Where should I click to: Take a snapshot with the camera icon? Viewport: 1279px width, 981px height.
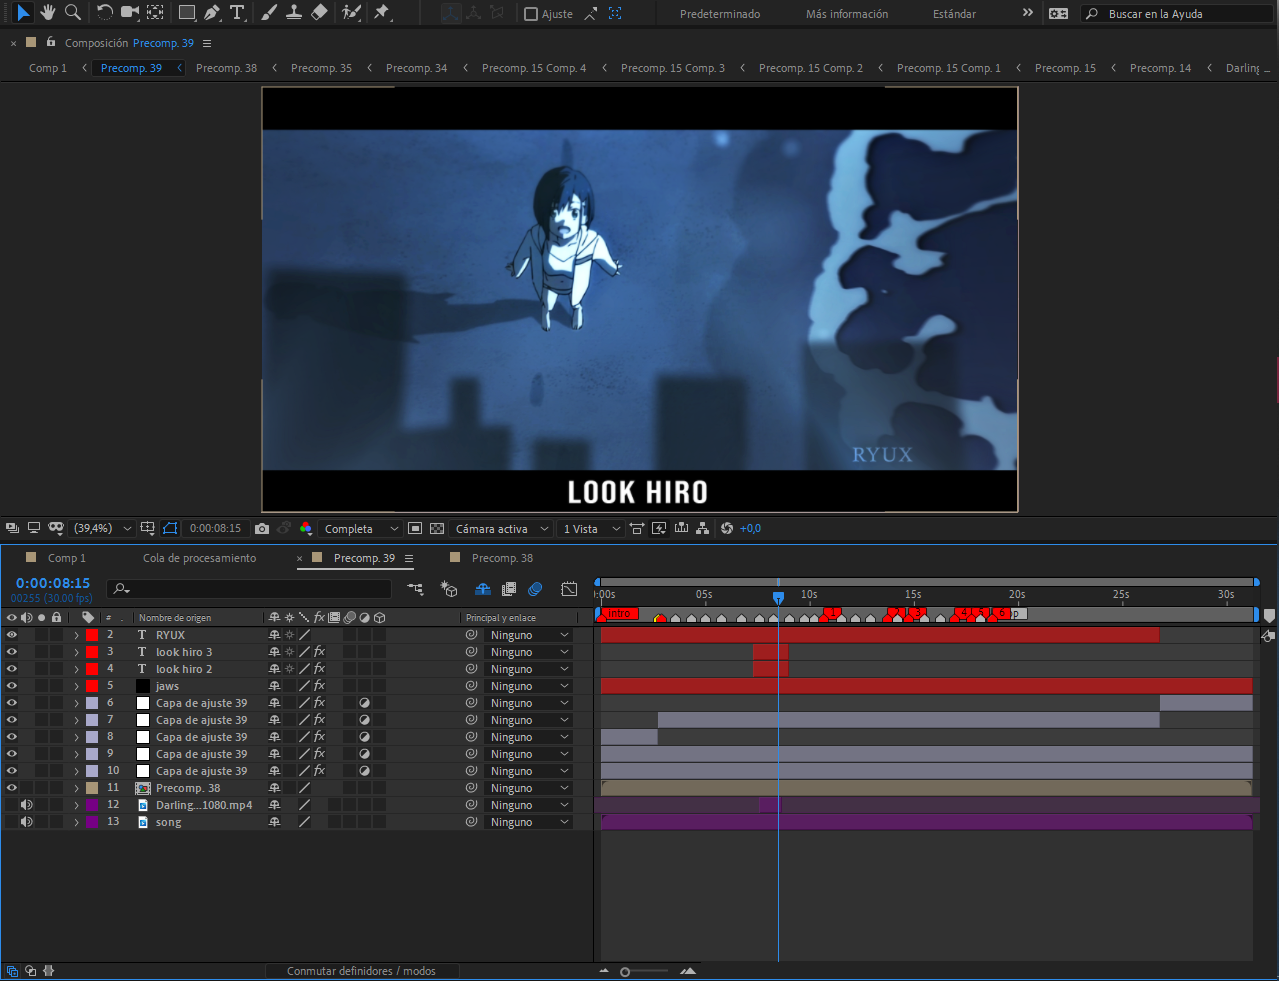262,529
